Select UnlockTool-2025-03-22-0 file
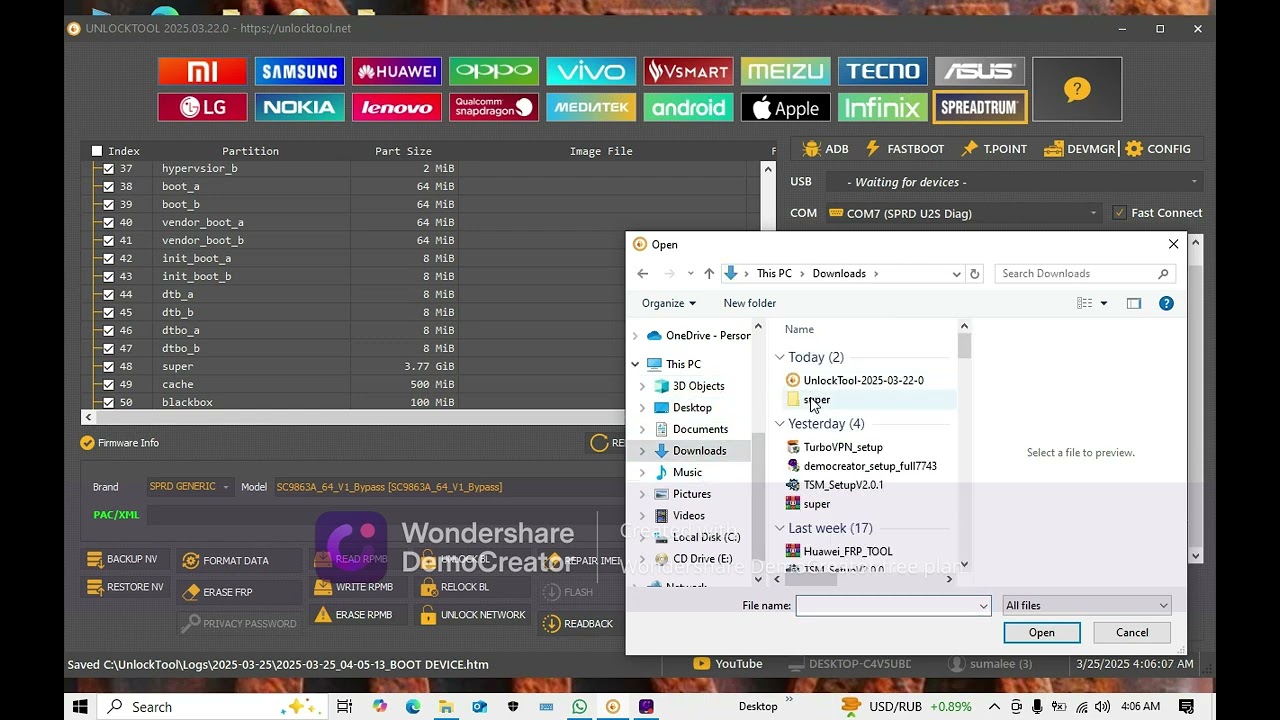 point(863,380)
